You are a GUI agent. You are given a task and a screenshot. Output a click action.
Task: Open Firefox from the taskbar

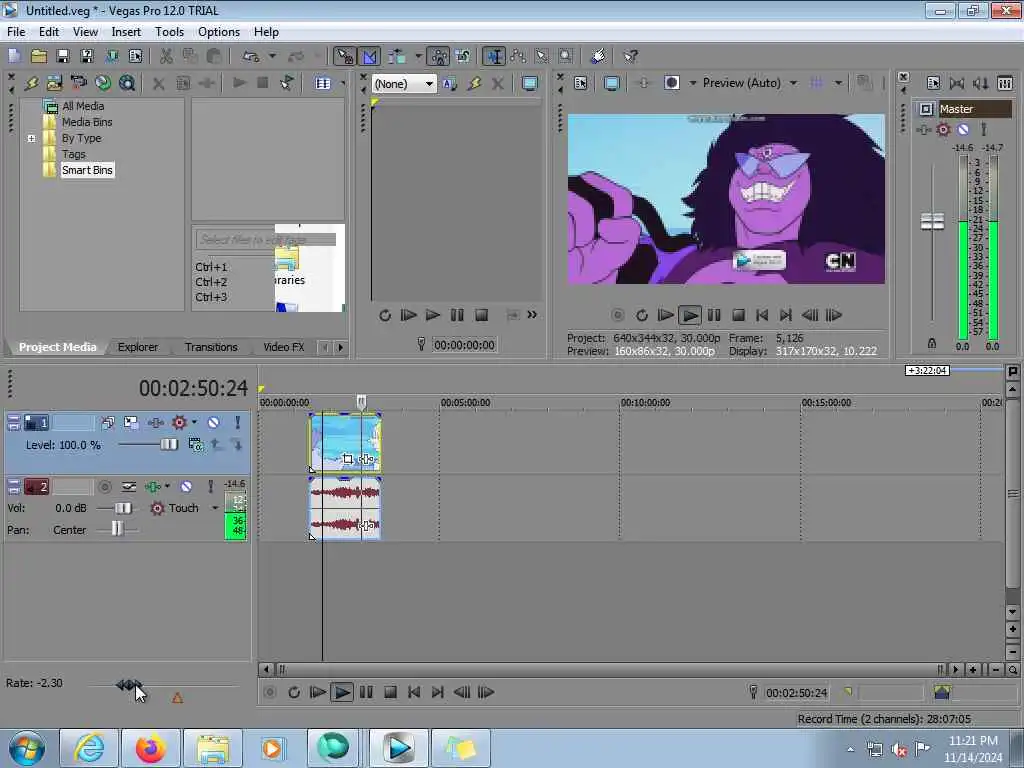point(151,748)
